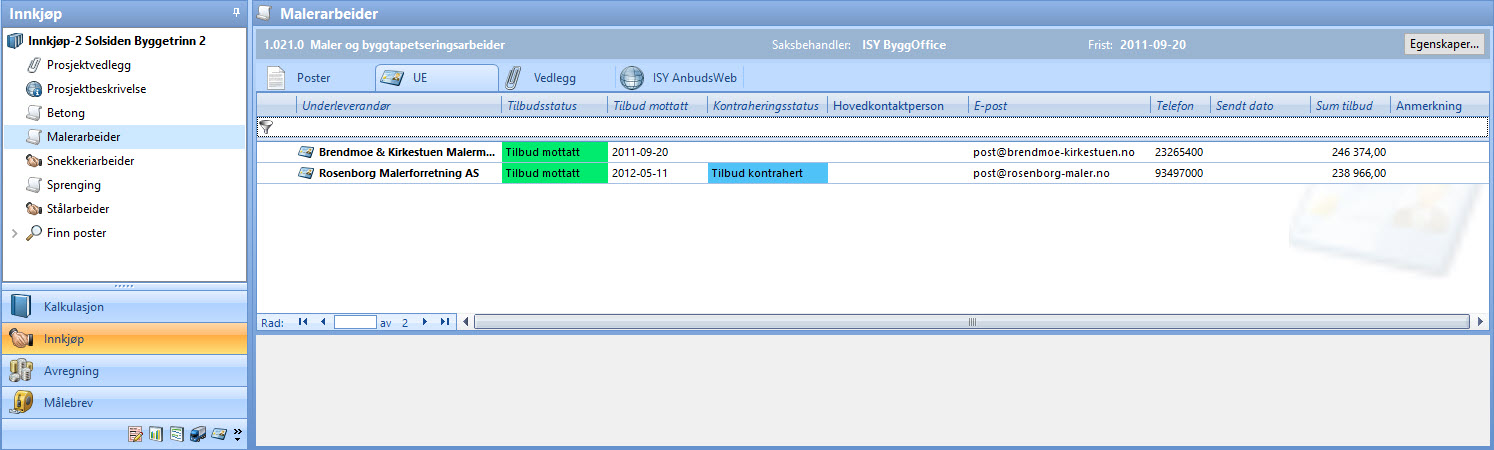Open the navigation pane overflow chevron
The height and width of the screenshot is (450, 1494).
[x=238, y=434]
